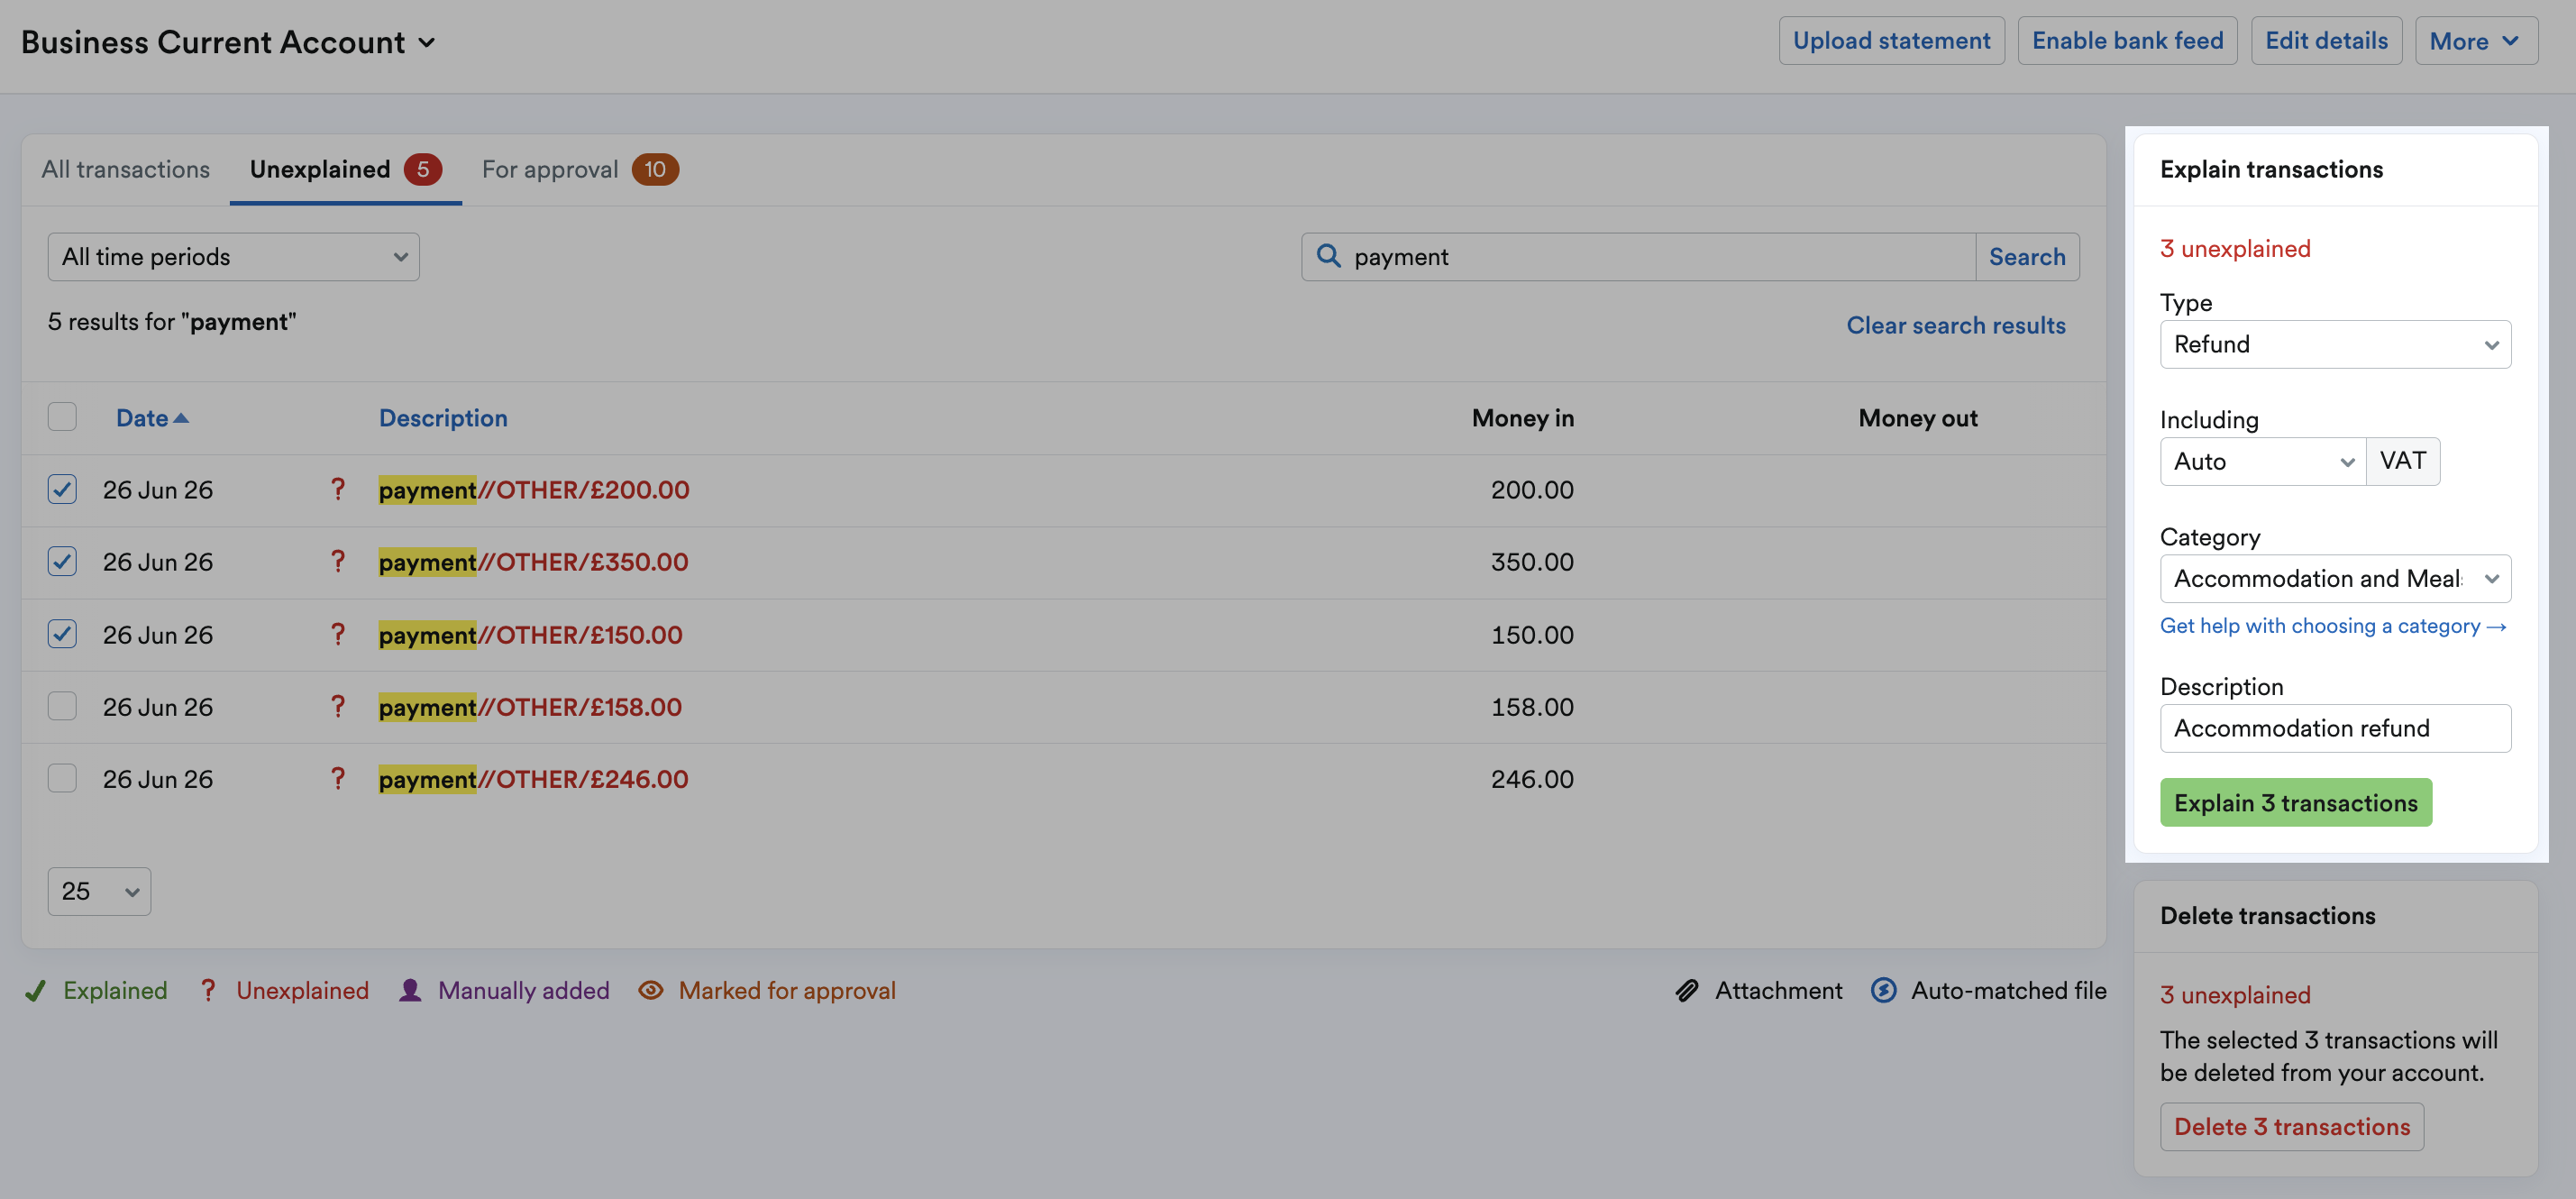Click the magnifier icon in the search box
The height and width of the screenshot is (1199, 2576).
(1328, 256)
